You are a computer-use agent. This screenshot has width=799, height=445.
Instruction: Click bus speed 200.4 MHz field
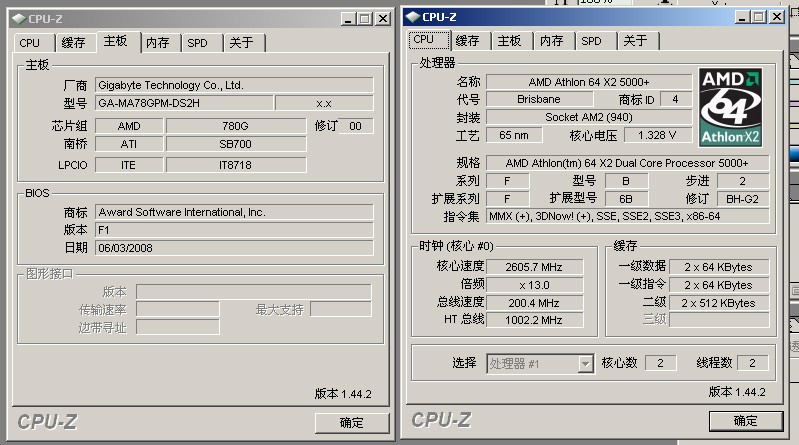(534, 303)
